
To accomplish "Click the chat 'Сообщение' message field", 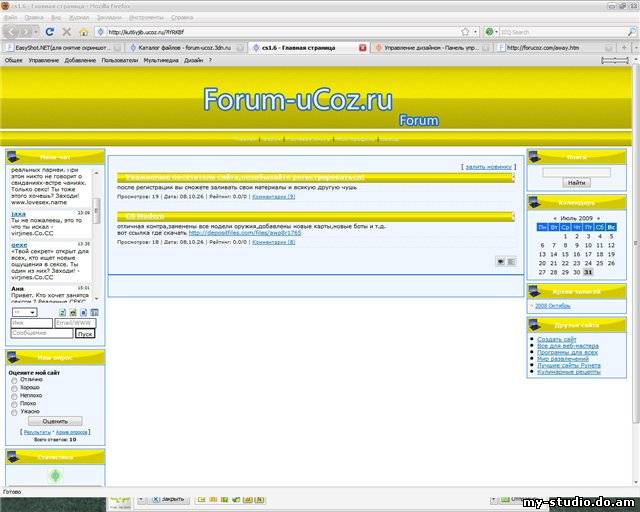I will [42, 334].
